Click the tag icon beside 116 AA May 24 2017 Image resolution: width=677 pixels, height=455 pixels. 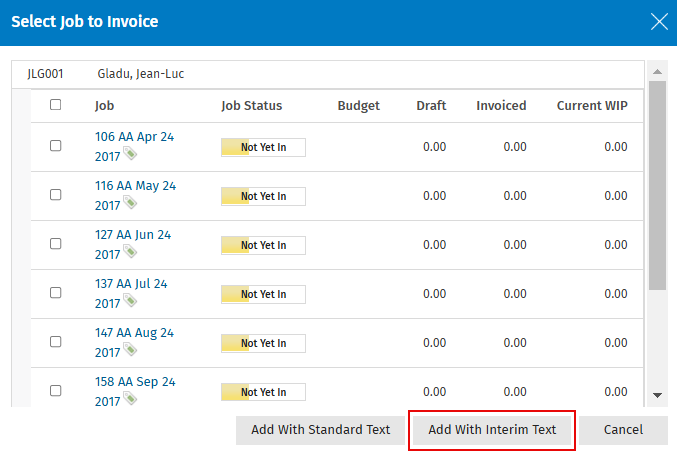[x=130, y=202]
